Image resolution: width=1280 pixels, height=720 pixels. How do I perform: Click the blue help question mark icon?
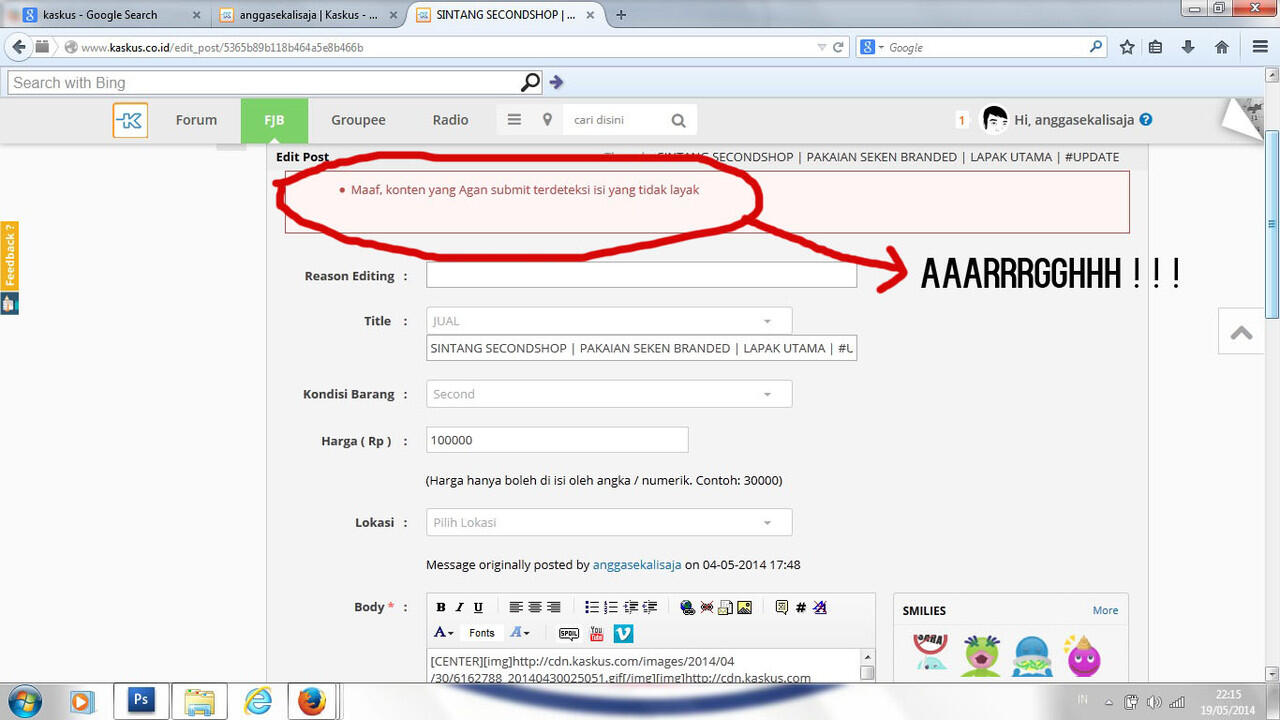(1146, 119)
